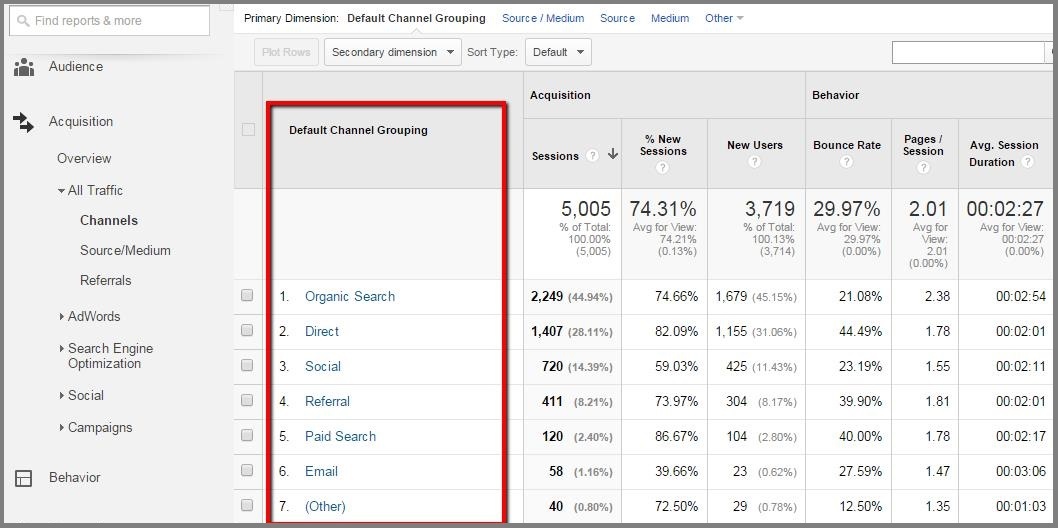Check the Organic Search row checkbox
This screenshot has height=528, width=1058.
(247, 295)
